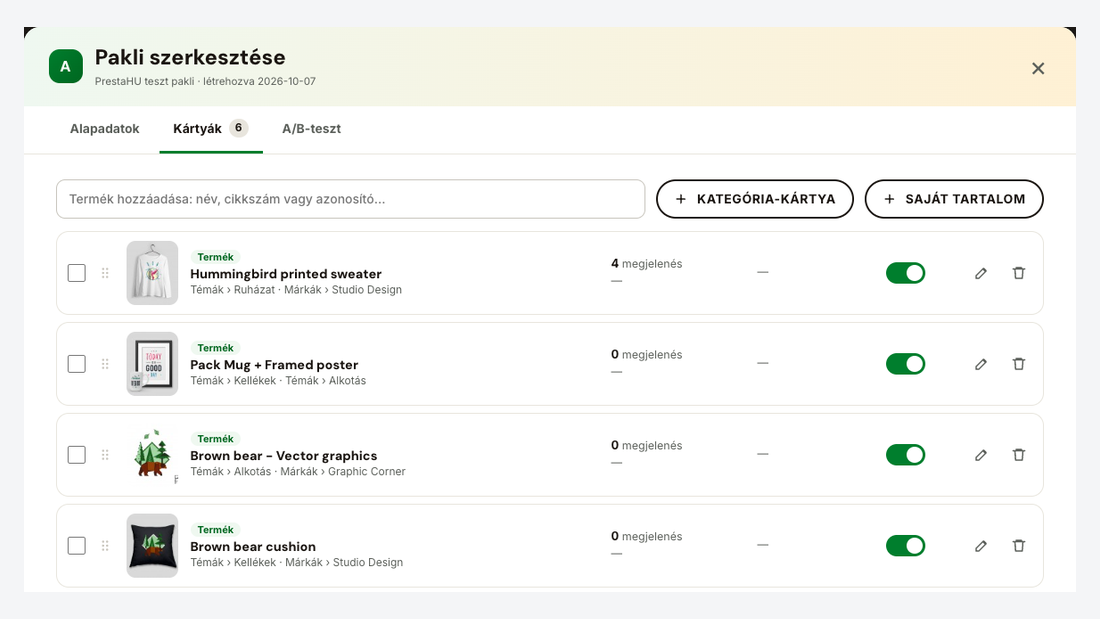Click the Termék badge on Brown bear cushion
Screen dimensions: 1100x619
215,530
